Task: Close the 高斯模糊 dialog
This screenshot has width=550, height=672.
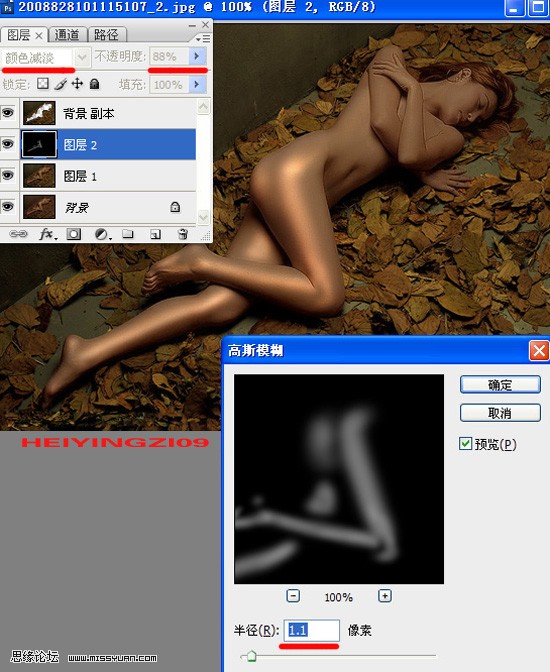Action: (x=539, y=351)
